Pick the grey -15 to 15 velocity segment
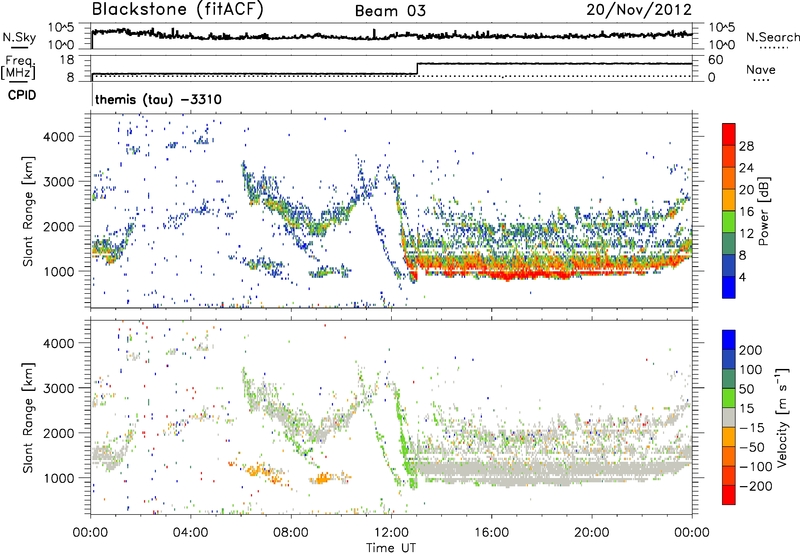The height and width of the screenshot is (554, 800). point(729,417)
